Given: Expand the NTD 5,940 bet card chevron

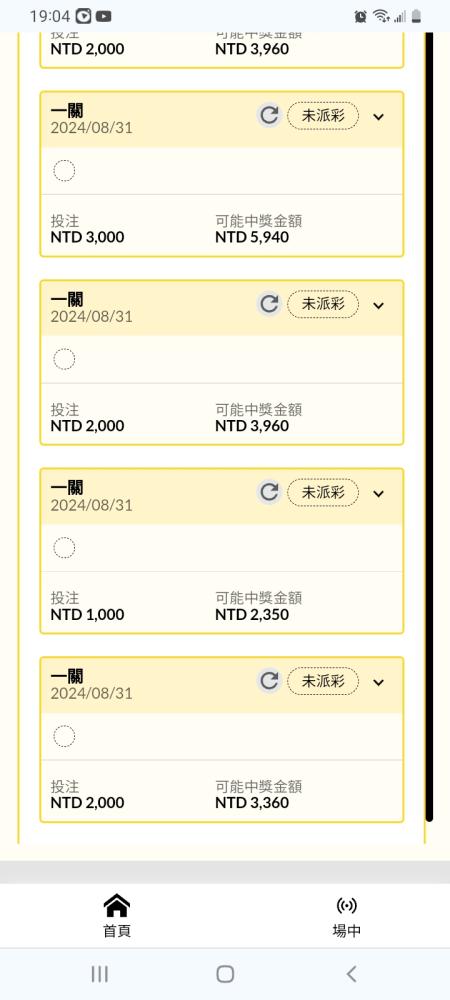Looking at the screenshot, I should [x=379, y=117].
